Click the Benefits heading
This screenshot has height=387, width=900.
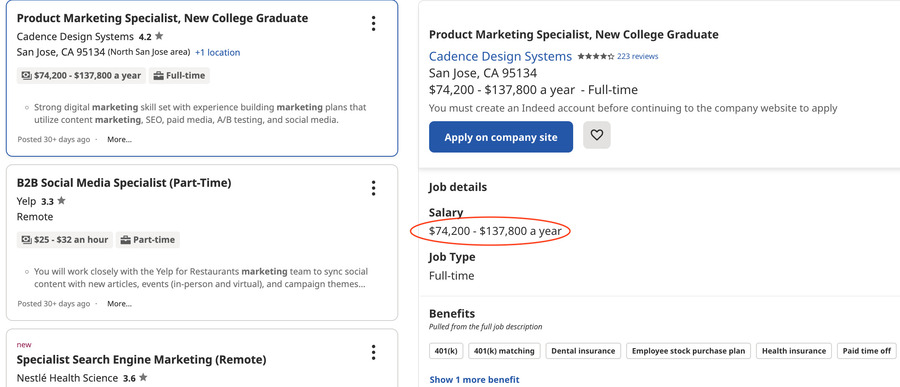452,314
